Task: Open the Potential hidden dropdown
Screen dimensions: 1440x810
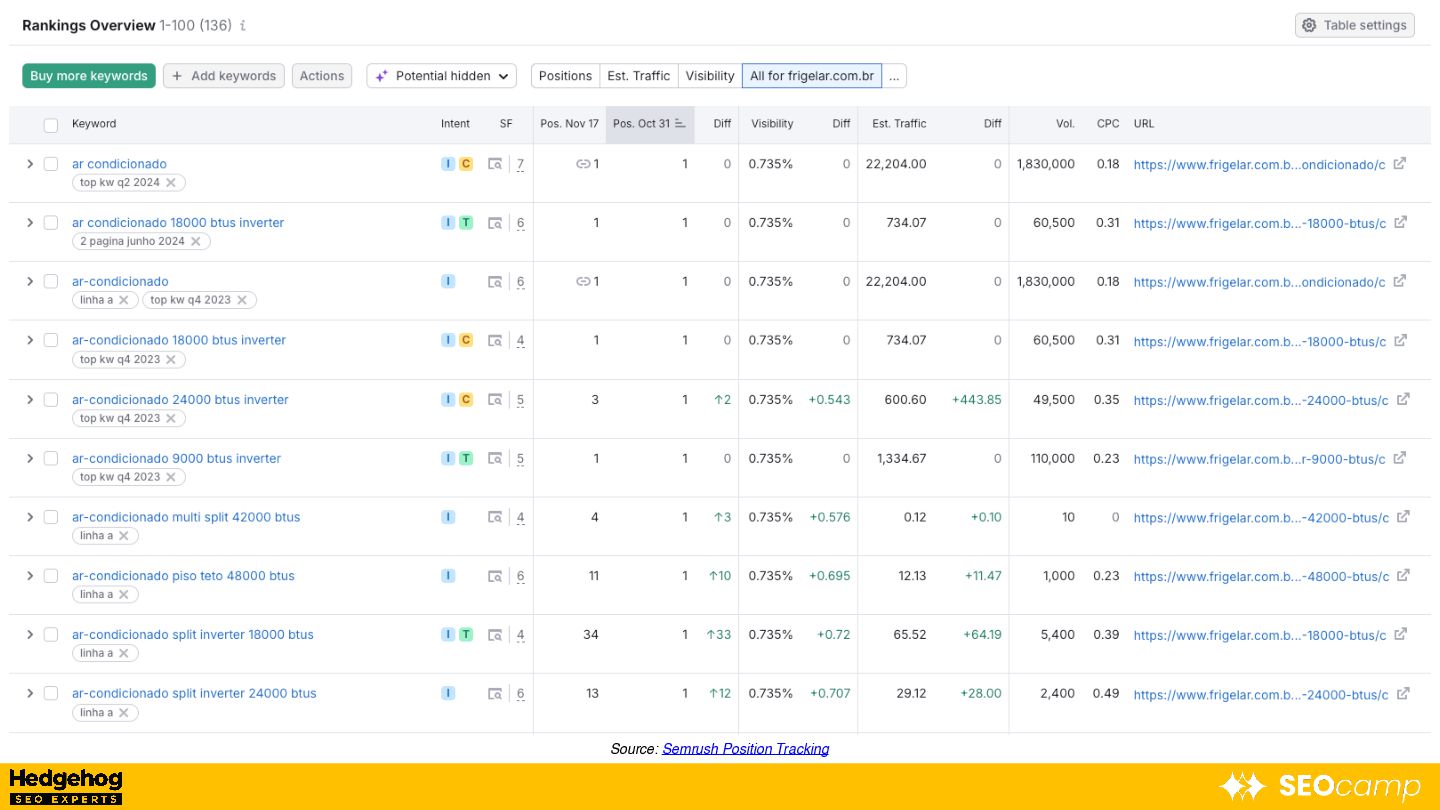Action: [441, 76]
